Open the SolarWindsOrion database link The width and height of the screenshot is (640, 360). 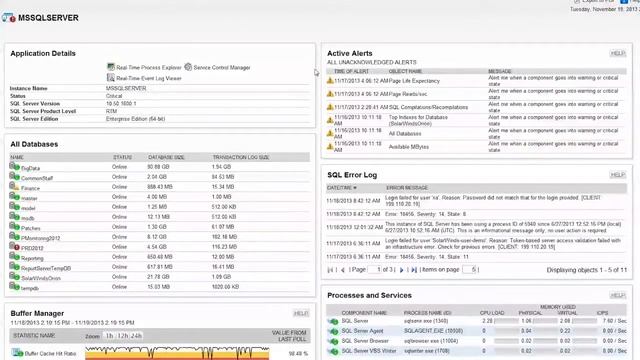(41, 278)
